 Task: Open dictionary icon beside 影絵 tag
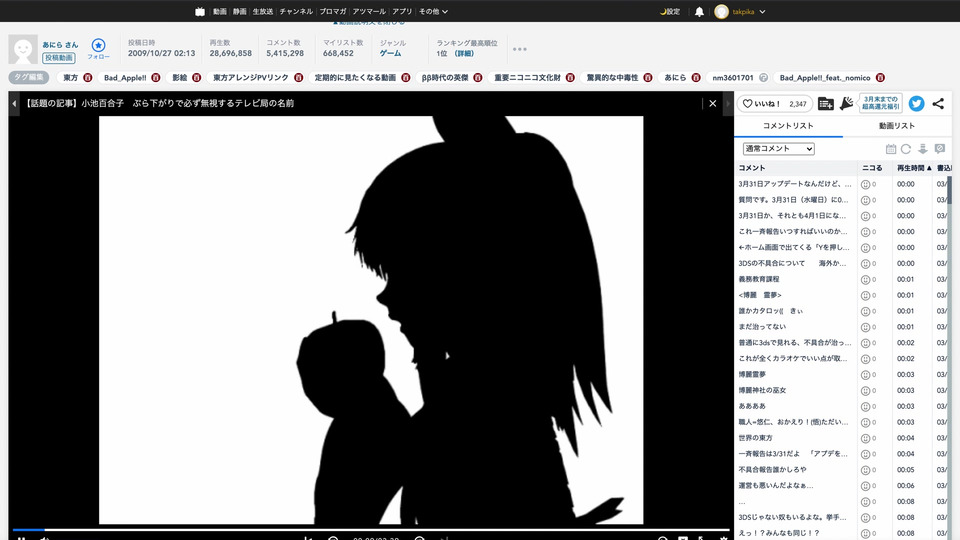[197, 78]
